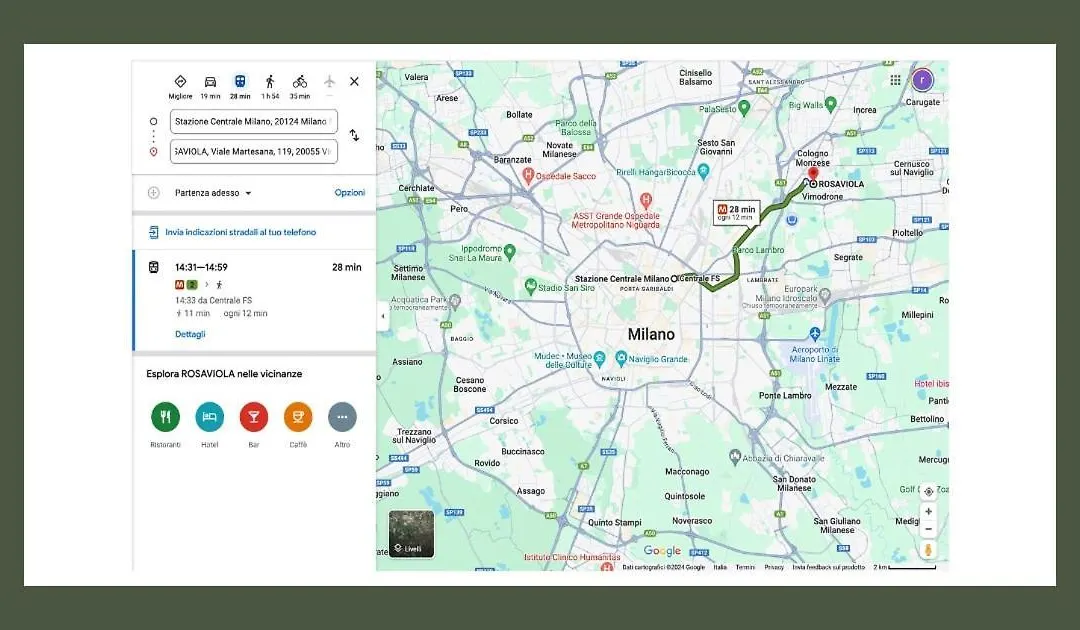
Task: Select public transit mode, 28 min
Action: (240, 87)
